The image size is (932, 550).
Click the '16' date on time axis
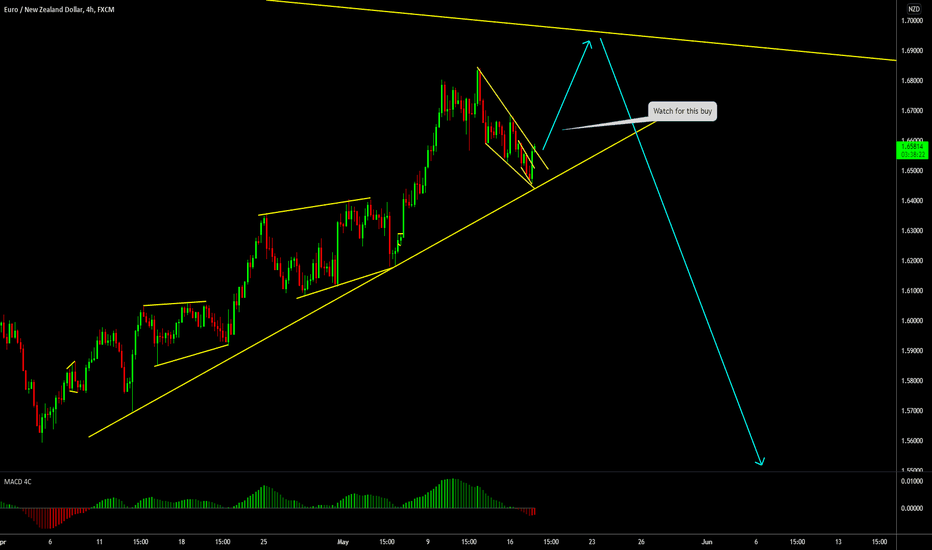click(510, 542)
